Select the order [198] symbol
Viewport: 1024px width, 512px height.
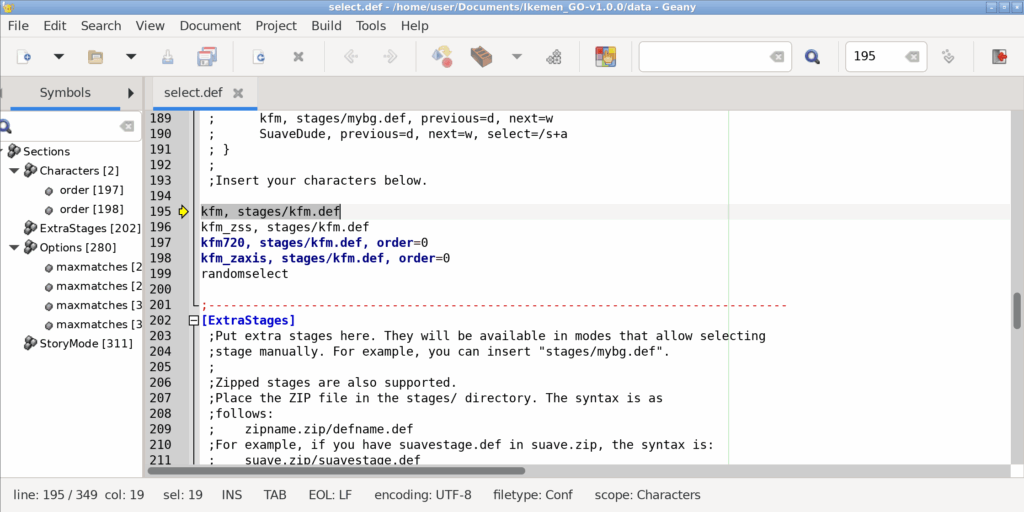(91, 209)
